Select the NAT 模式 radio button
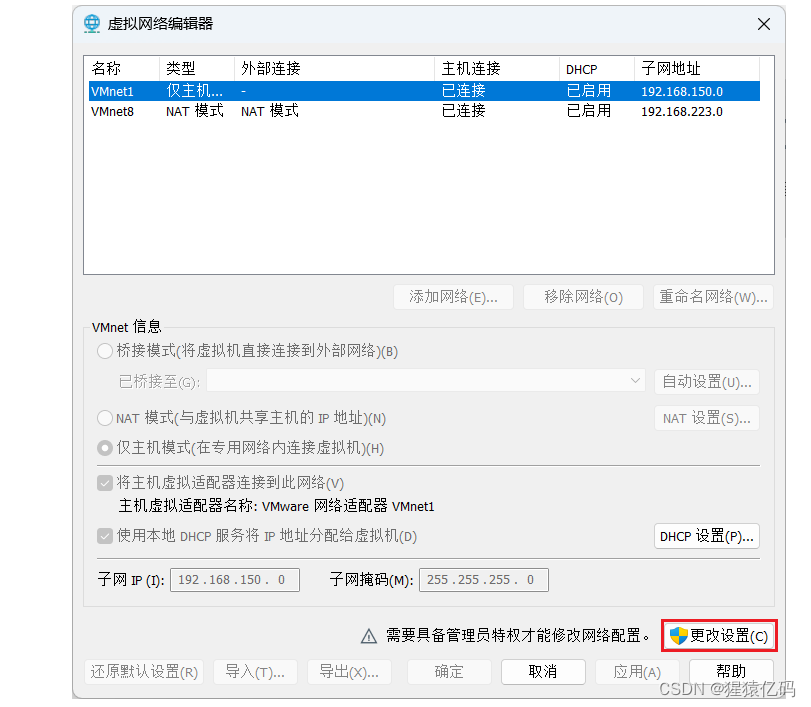Screen dimensions: 811x707 [105, 418]
